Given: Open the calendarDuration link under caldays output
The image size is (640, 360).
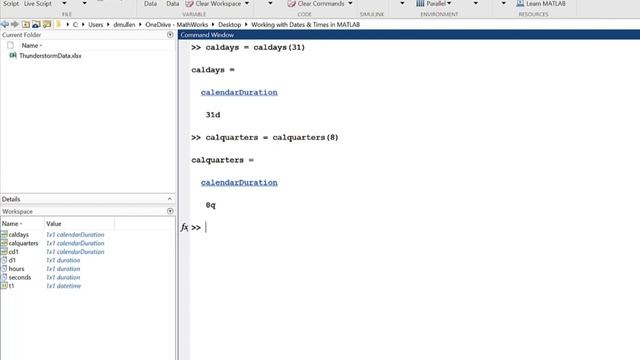Looking at the screenshot, I should [239, 92].
